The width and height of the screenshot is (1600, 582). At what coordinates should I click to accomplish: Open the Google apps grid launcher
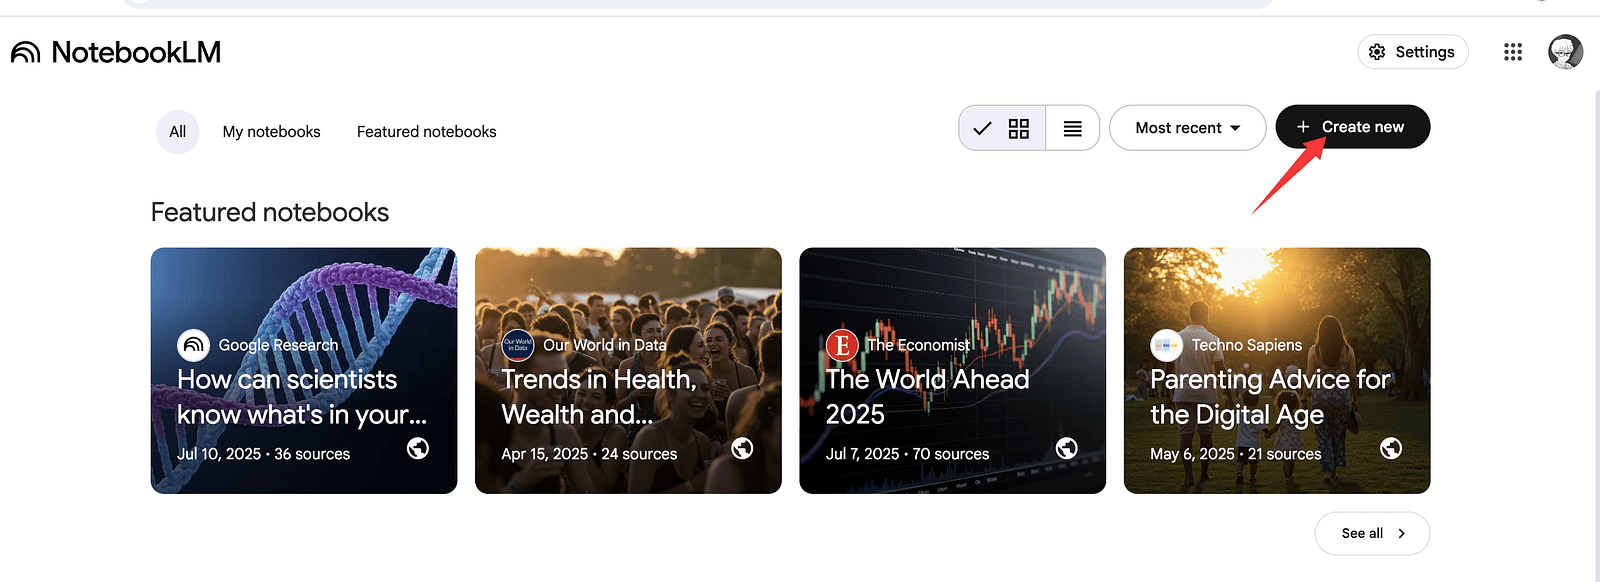click(1512, 52)
